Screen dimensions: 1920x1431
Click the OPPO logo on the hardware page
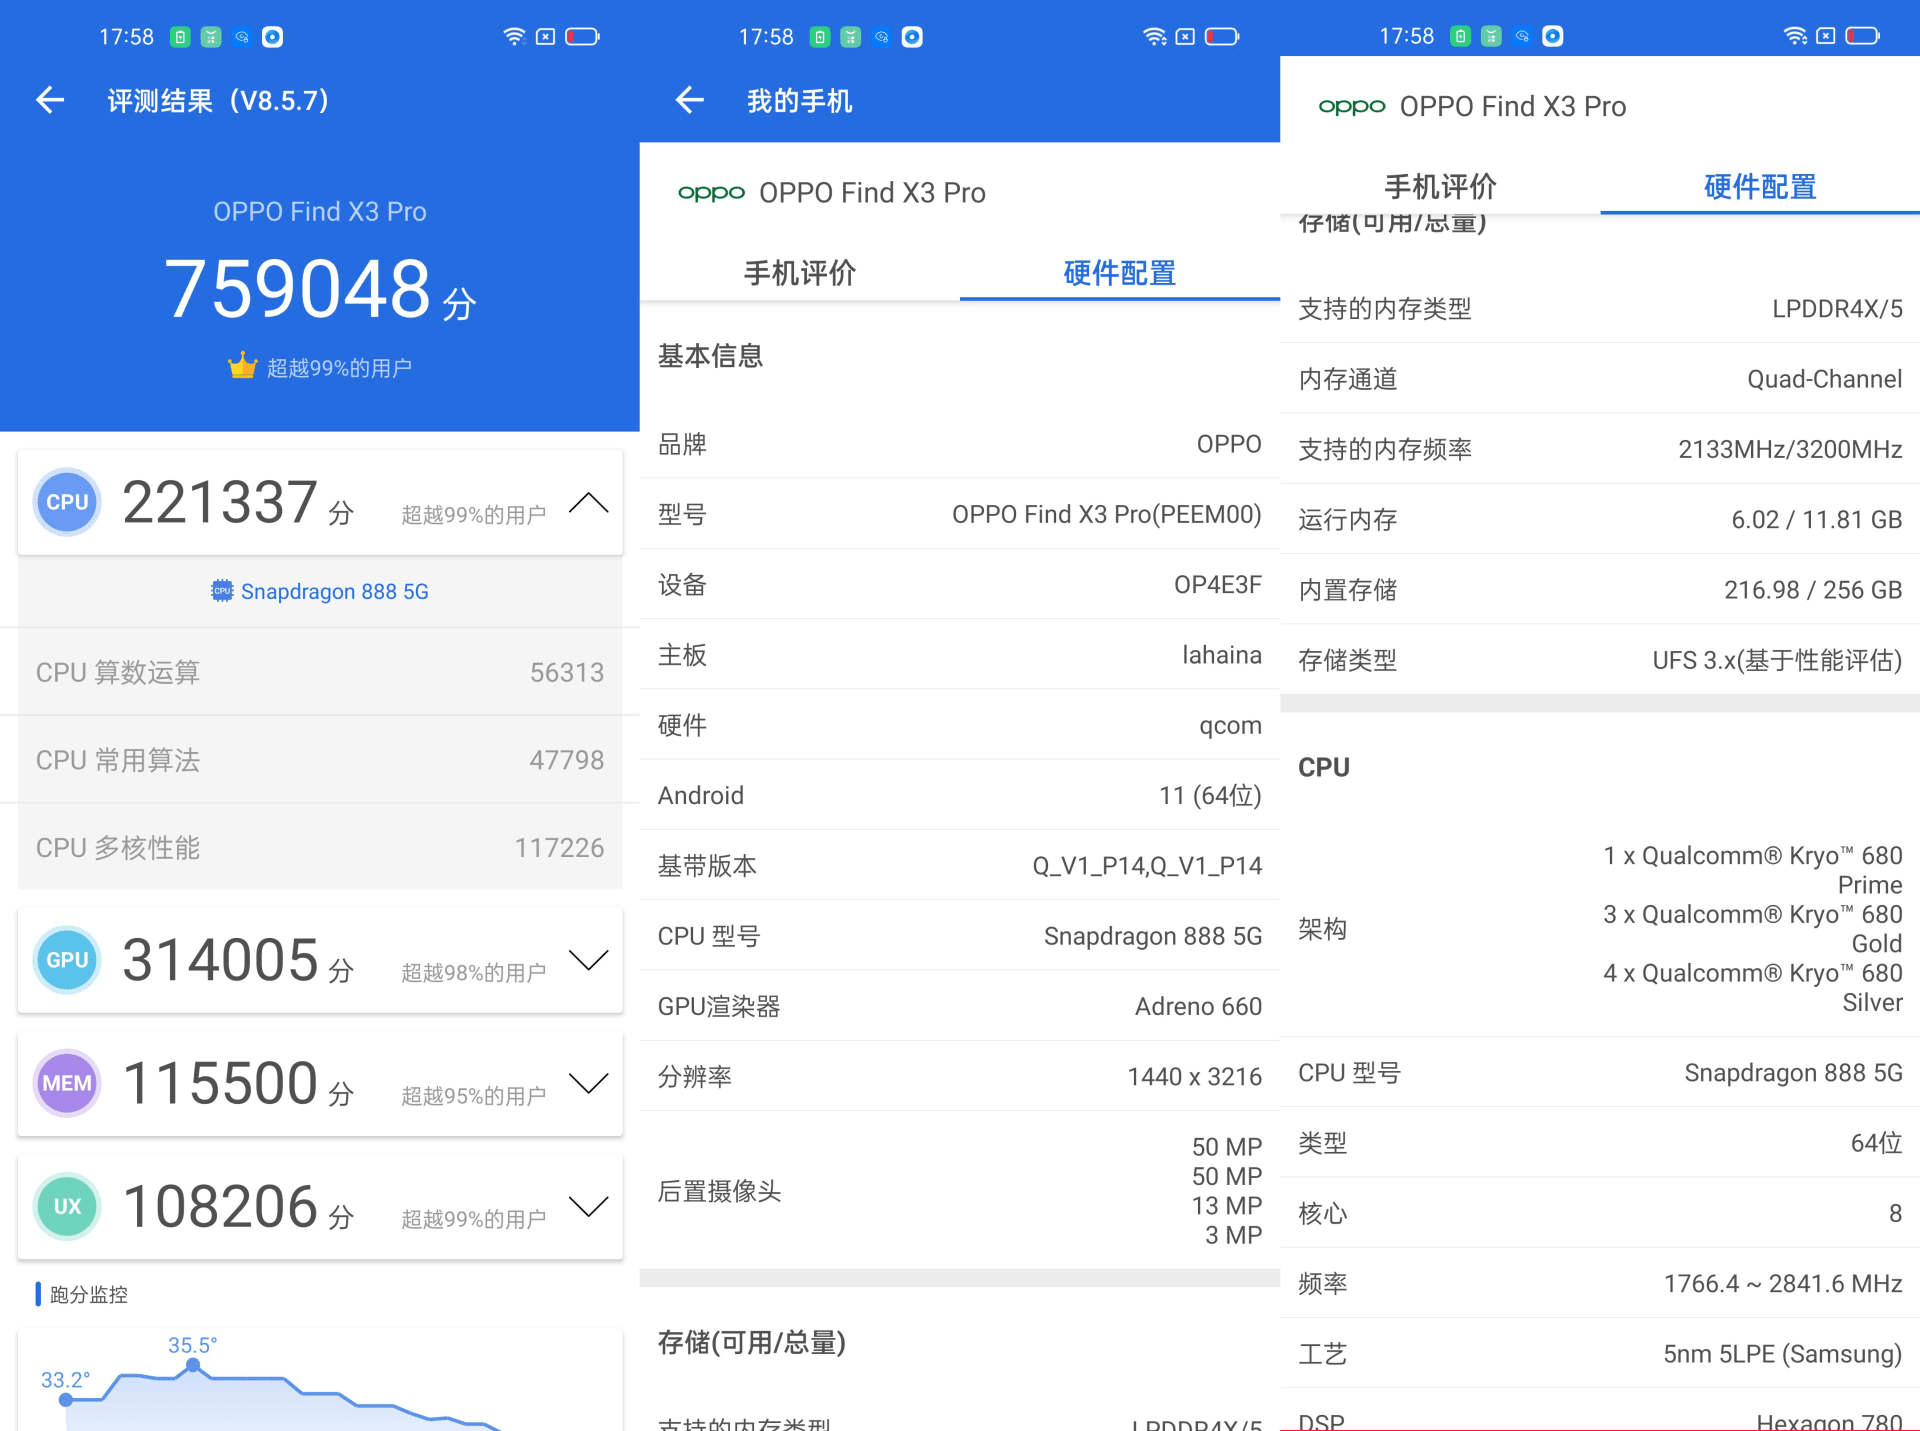pyautogui.click(x=1352, y=106)
